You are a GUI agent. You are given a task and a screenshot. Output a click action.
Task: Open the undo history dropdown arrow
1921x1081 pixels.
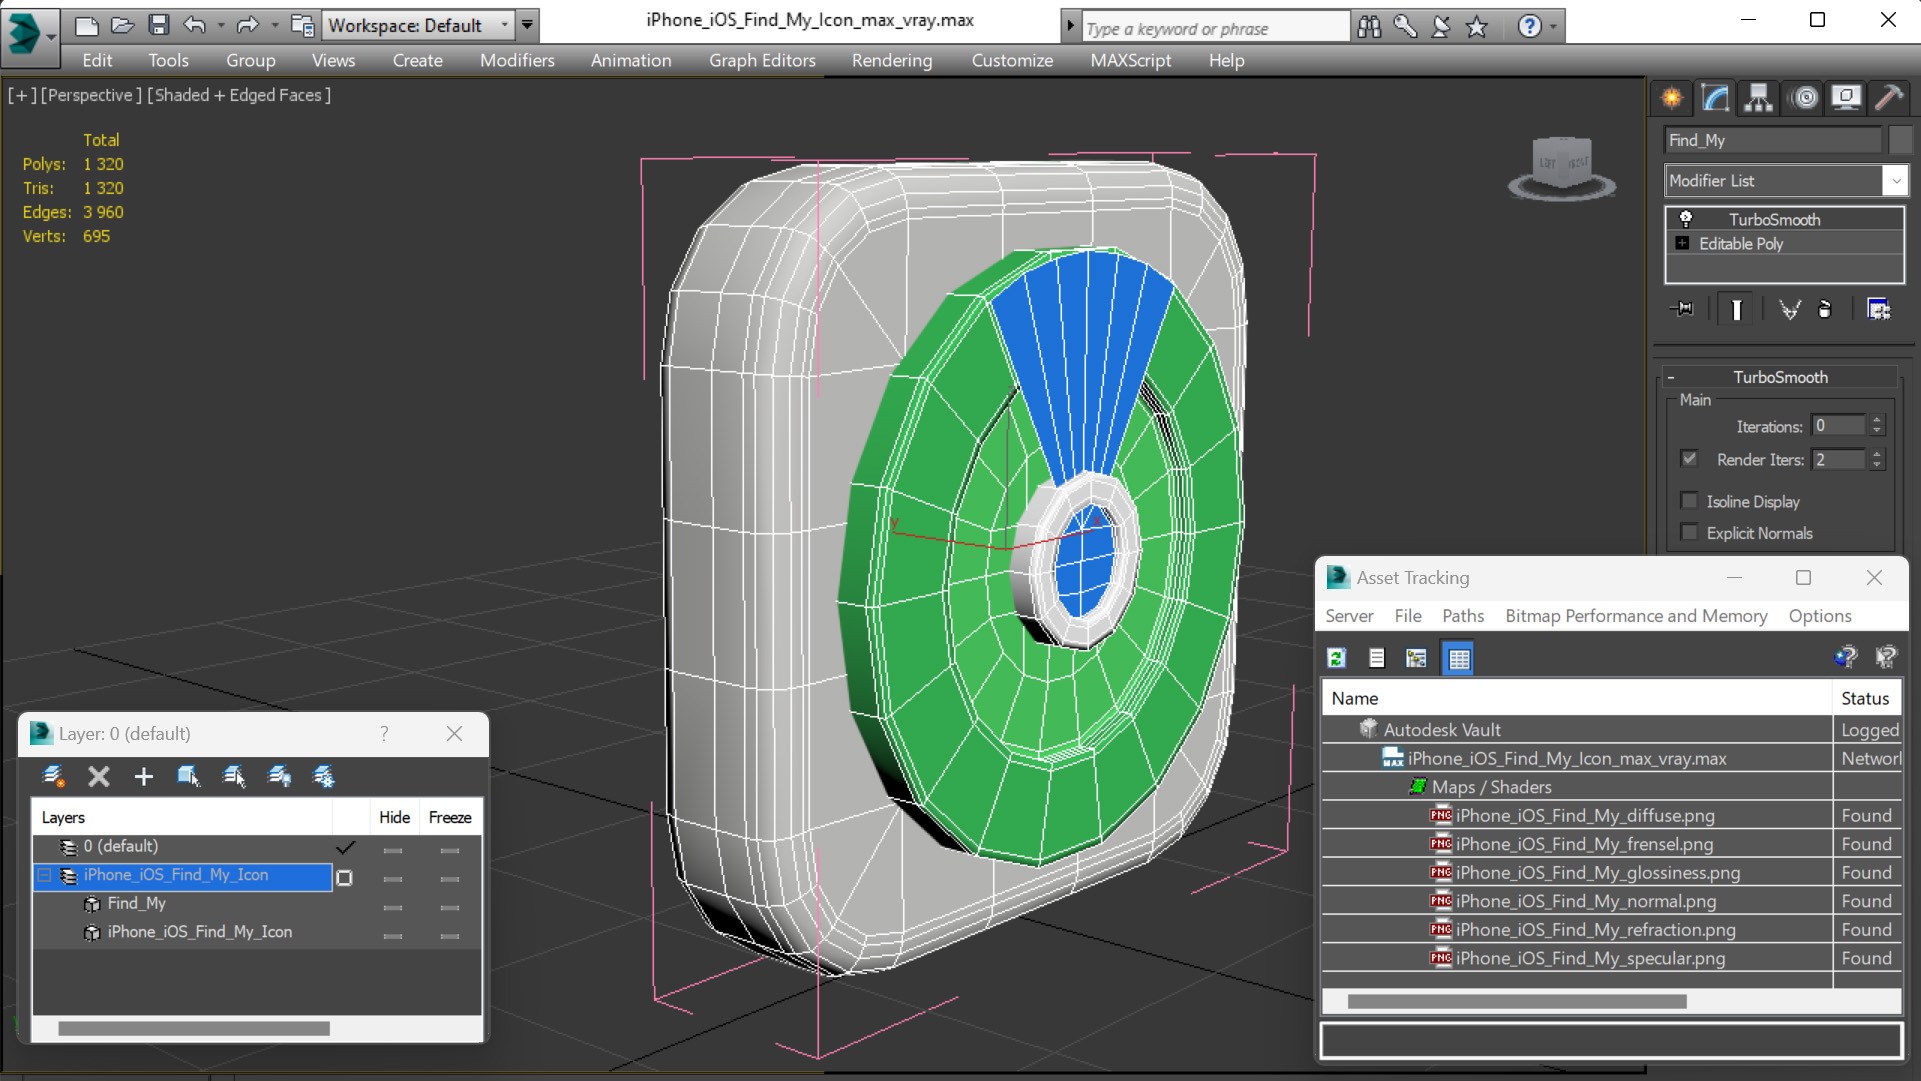pyautogui.click(x=220, y=25)
